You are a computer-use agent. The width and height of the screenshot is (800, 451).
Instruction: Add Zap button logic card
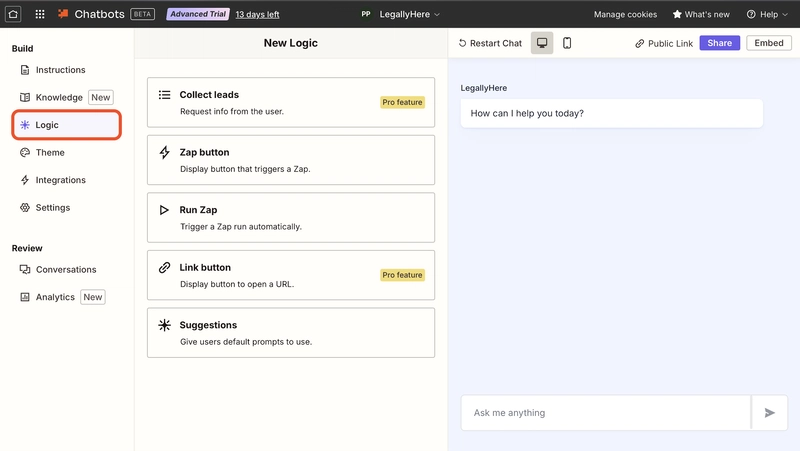(291, 160)
